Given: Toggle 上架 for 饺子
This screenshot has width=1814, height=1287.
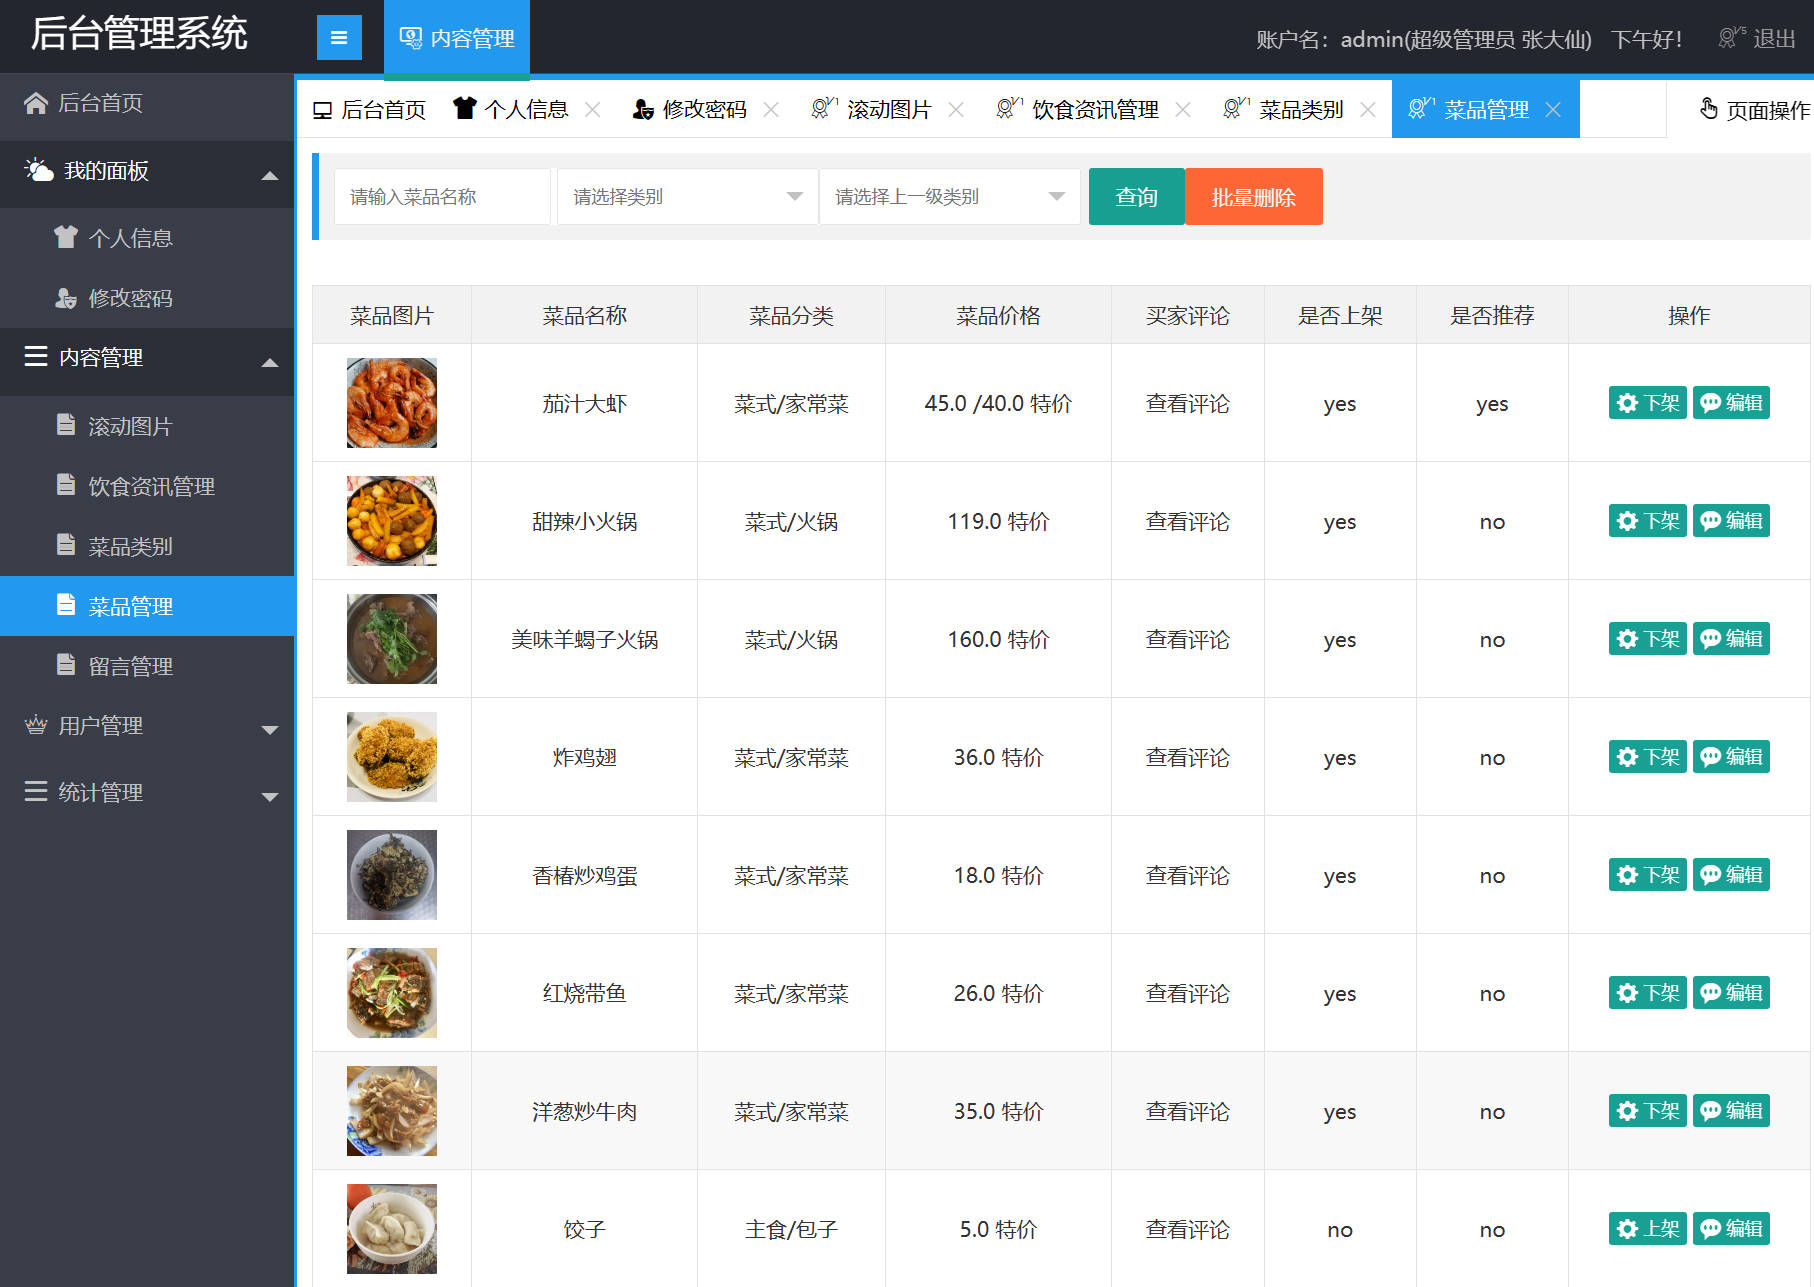Looking at the screenshot, I should point(1646,1229).
